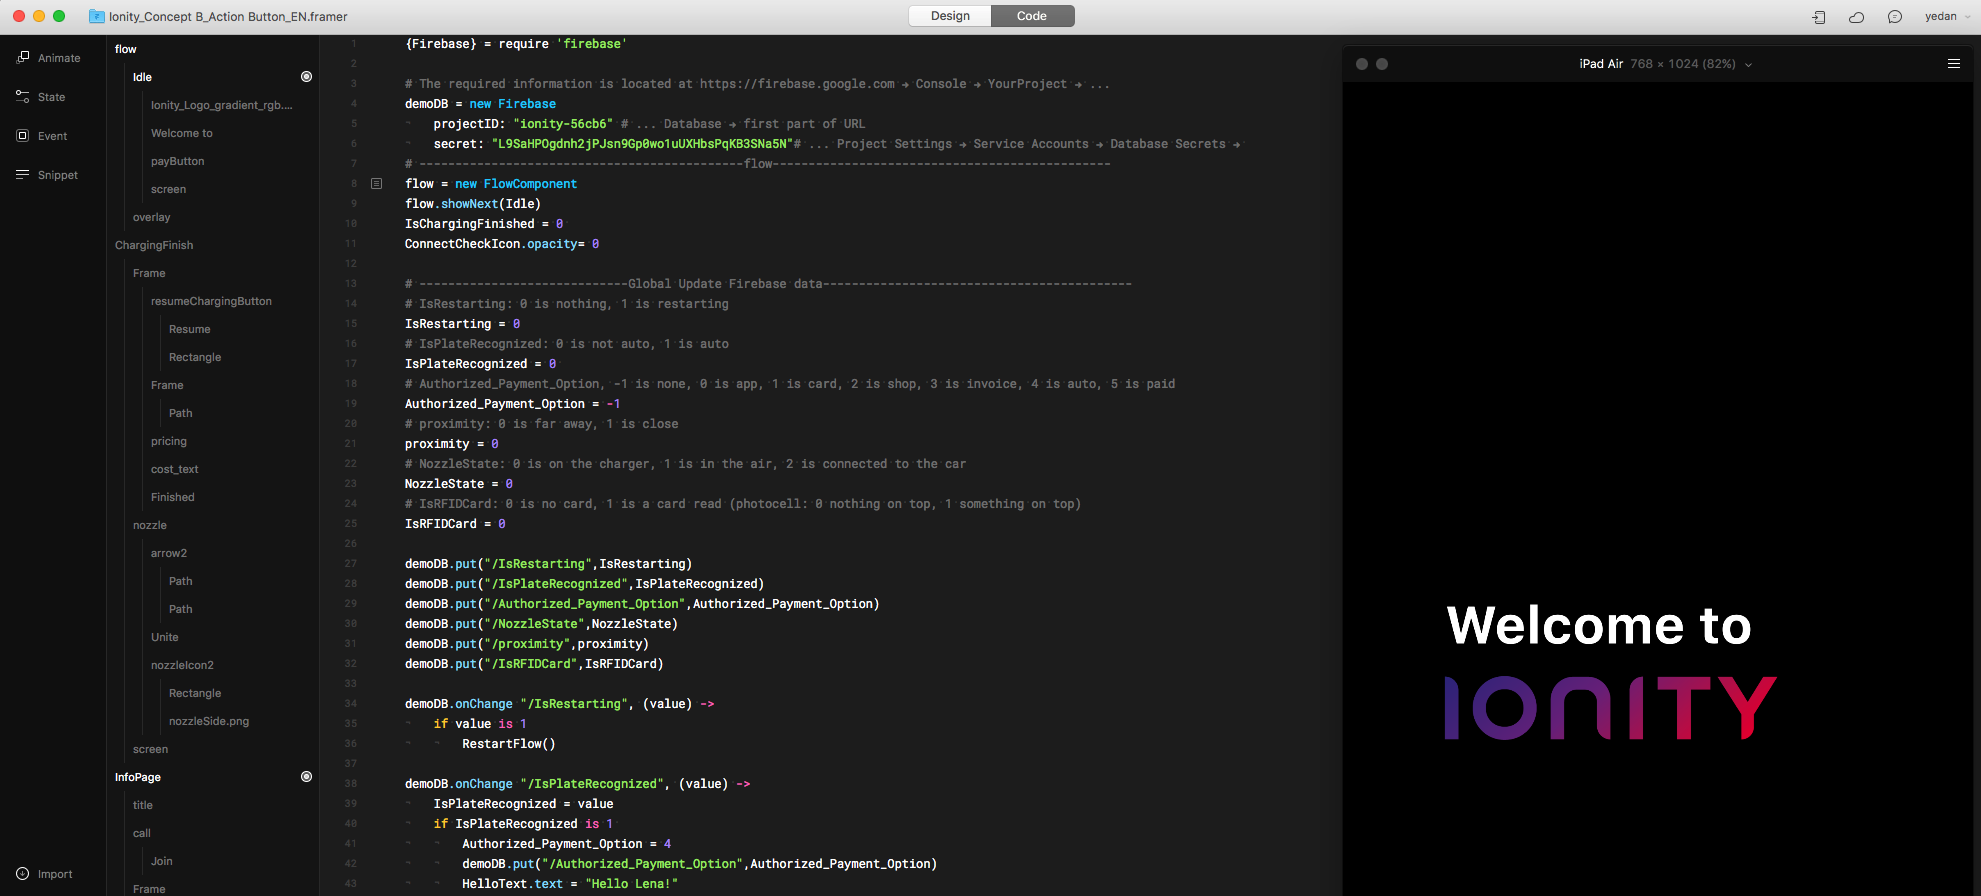This screenshot has height=896, width=1981.
Task: Click the Framer file icon in the title bar
Action: [97, 16]
